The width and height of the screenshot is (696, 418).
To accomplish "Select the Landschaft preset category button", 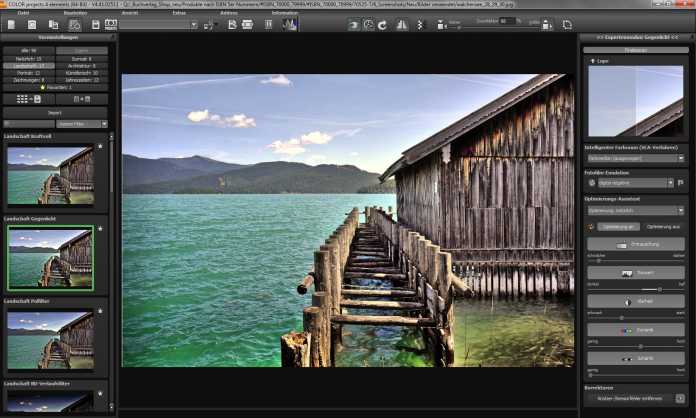I will coord(28,65).
